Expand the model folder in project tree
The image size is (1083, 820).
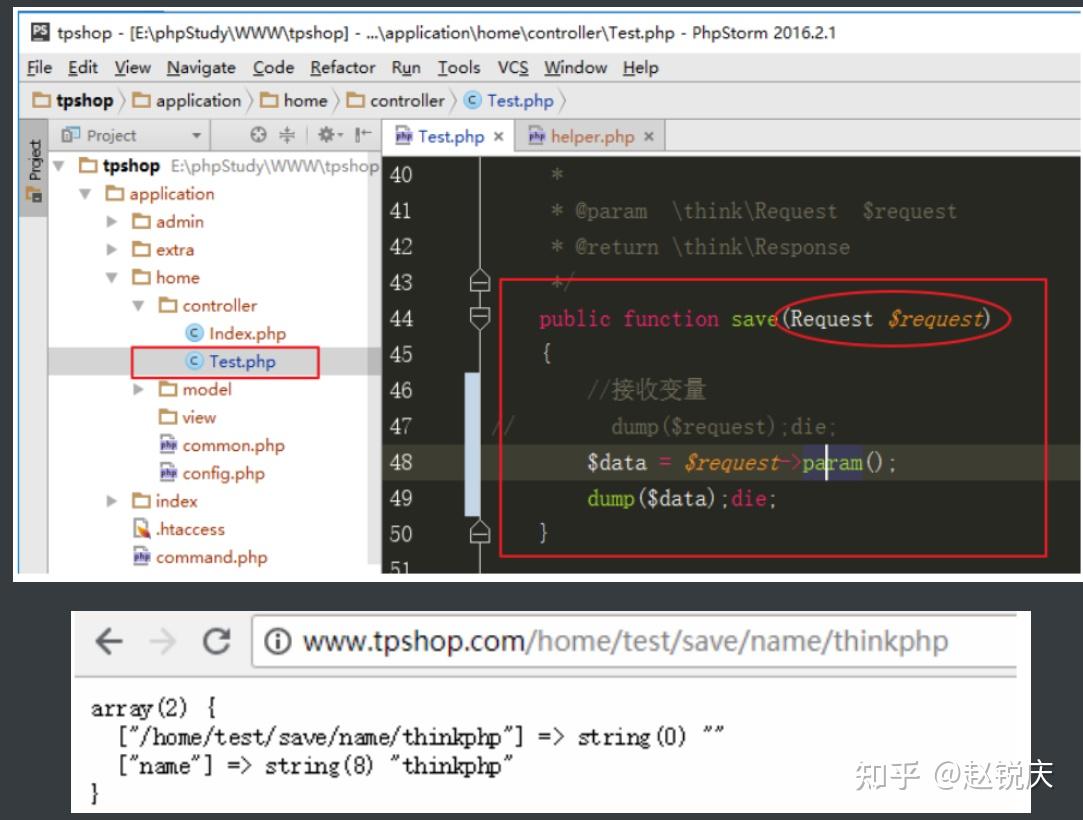(138, 389)
